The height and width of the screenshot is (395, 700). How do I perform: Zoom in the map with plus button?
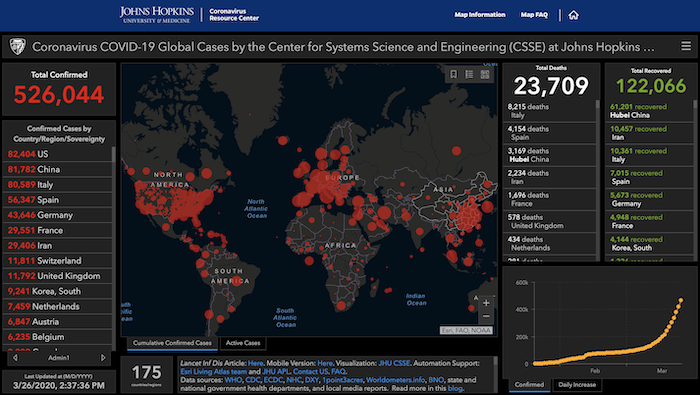(x=486, y=303)
